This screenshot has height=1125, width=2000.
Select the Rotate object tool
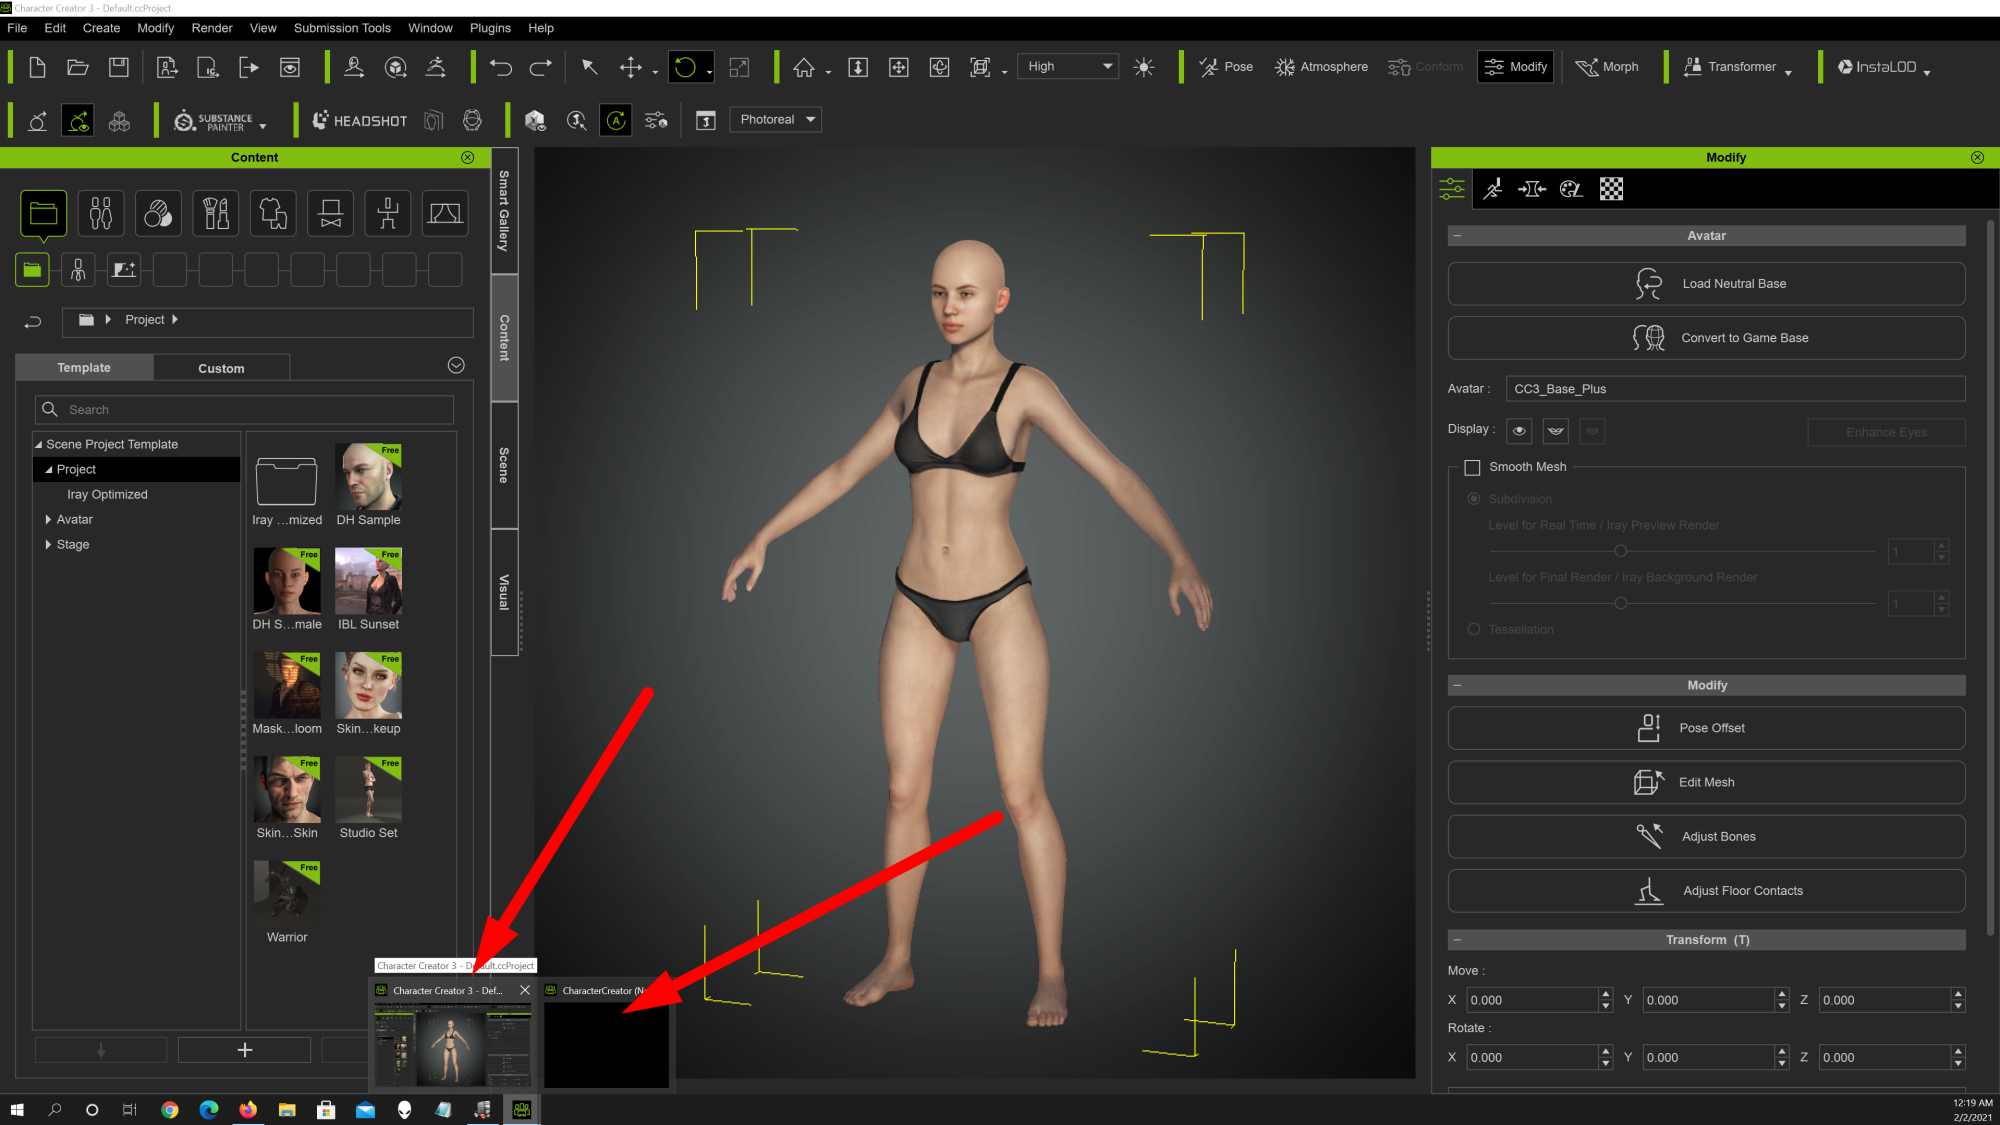click(x=685, y=67)
